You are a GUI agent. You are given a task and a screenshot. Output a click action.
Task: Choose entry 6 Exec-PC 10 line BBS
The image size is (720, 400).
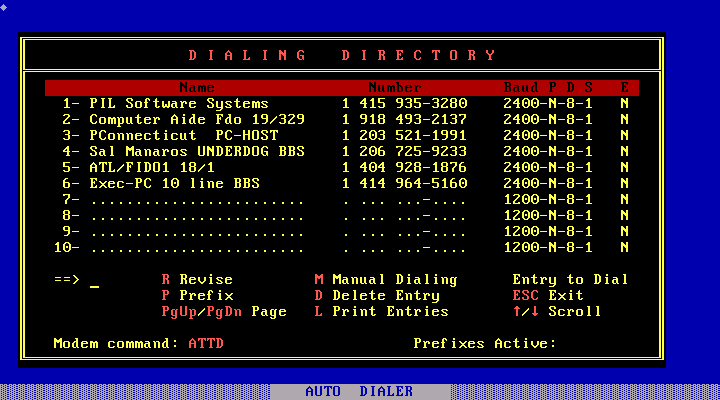coord(161,184)
